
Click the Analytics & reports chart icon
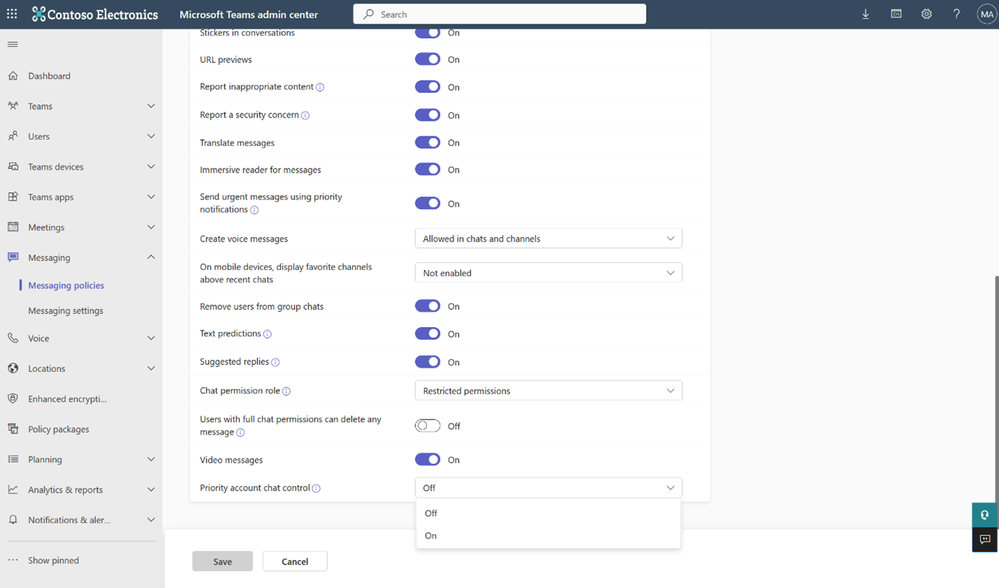(x=13, y=489)
